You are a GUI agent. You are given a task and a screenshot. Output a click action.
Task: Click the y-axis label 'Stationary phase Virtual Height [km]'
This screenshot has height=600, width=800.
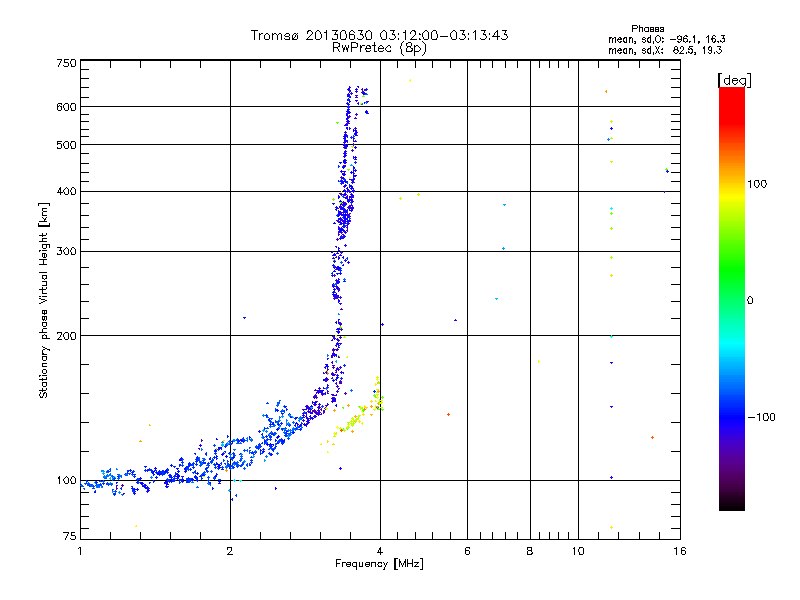point(43,301)
